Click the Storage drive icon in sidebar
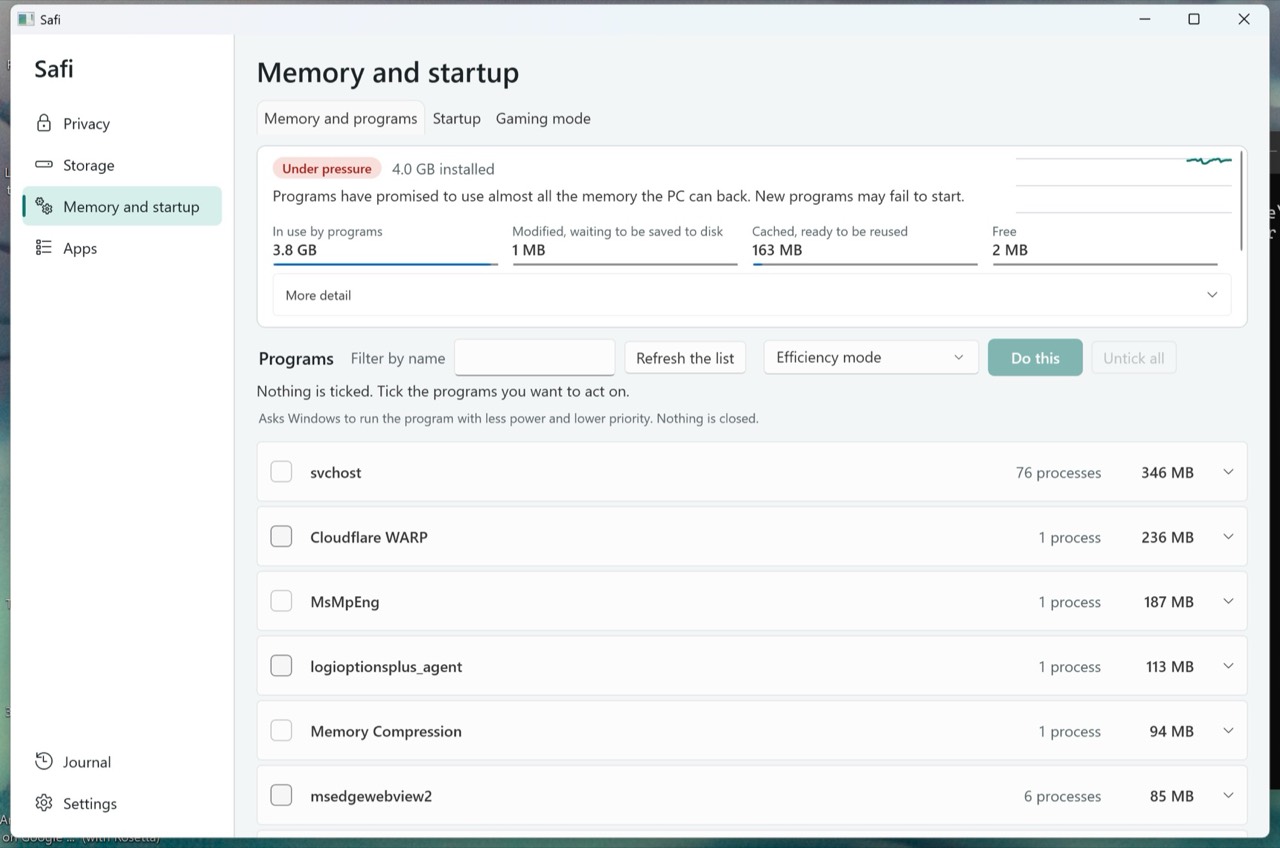1280x848 pixels. pos(43,165)
